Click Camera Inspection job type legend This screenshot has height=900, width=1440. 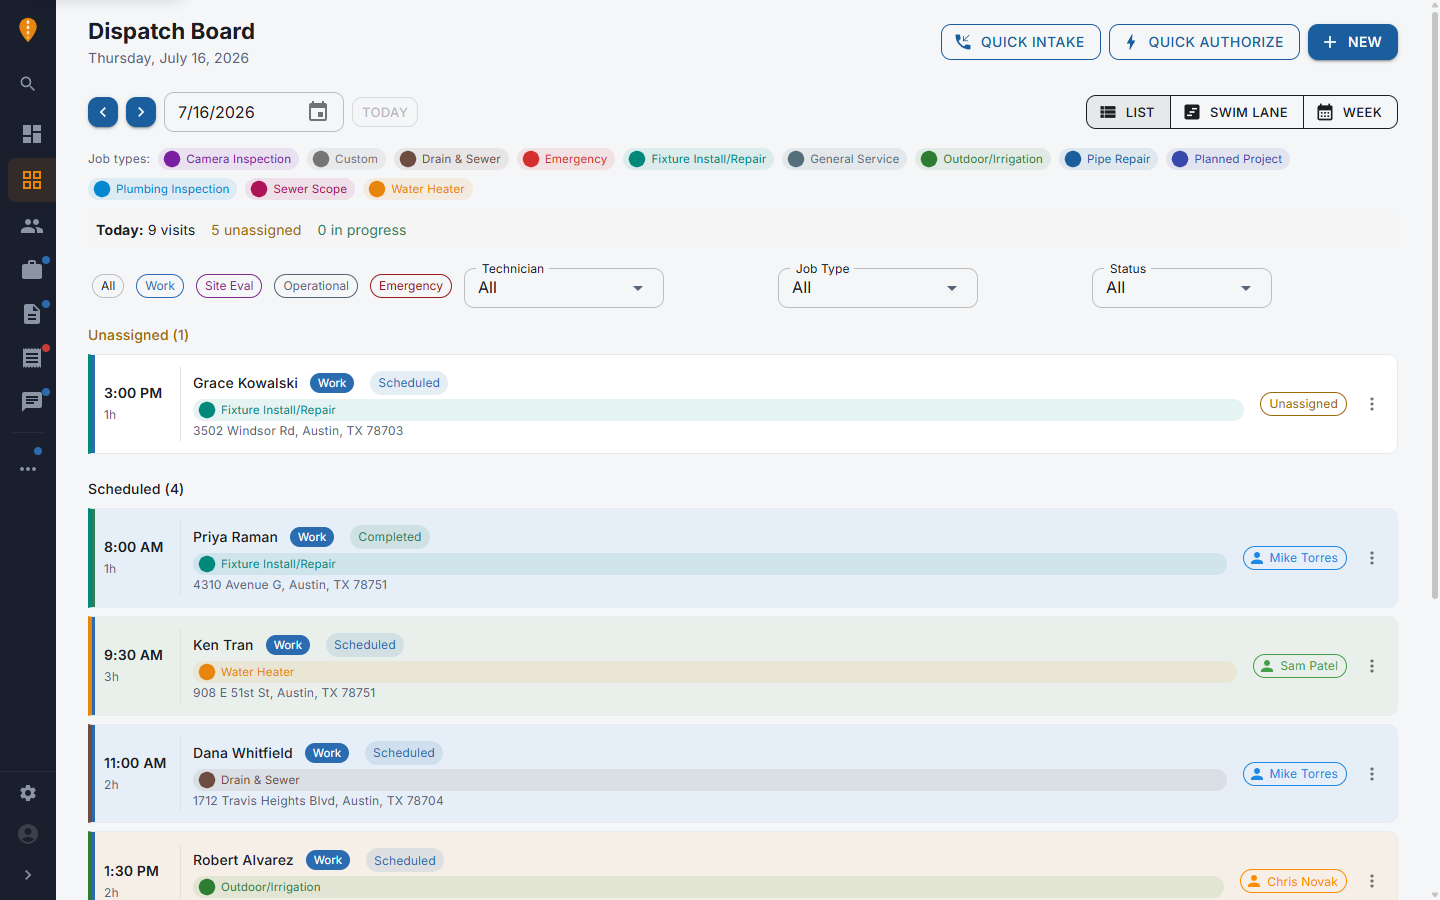pyautogui.click(x=229, y=159)
